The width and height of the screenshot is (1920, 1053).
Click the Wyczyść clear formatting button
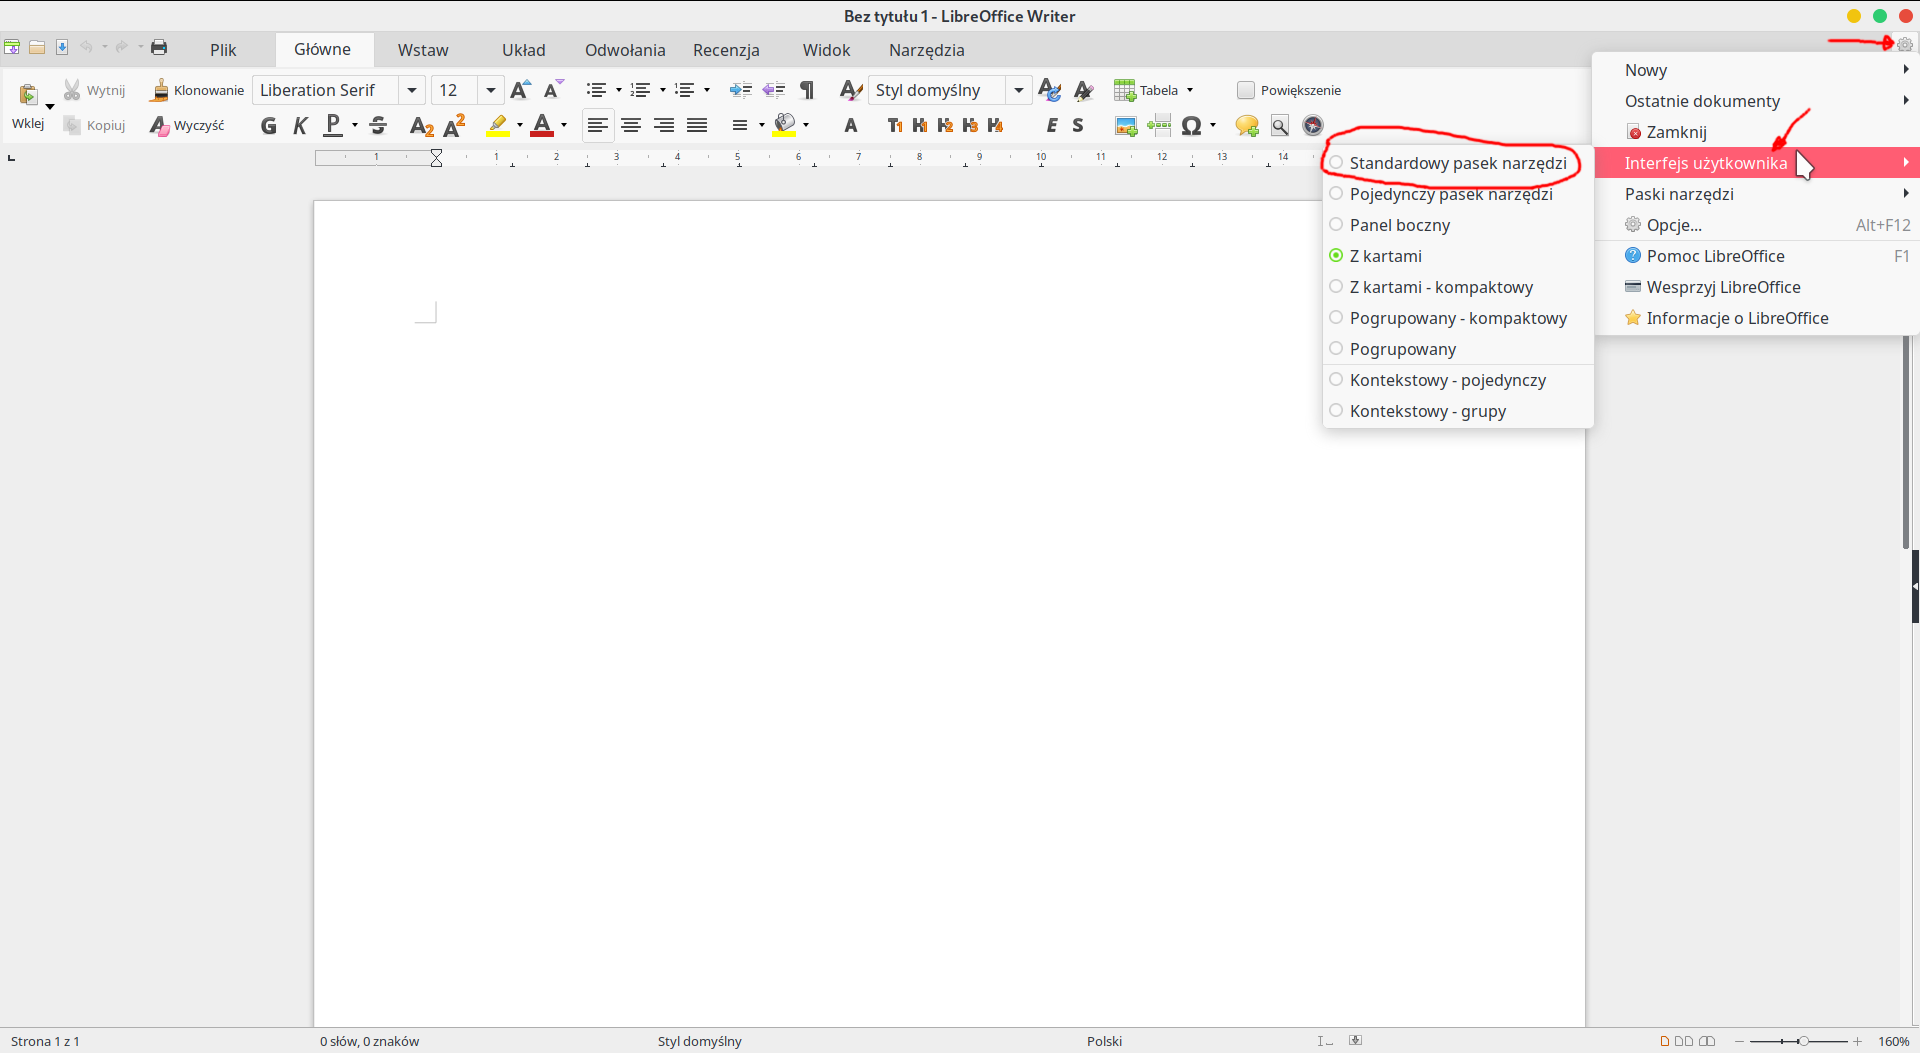click(187, 125)
